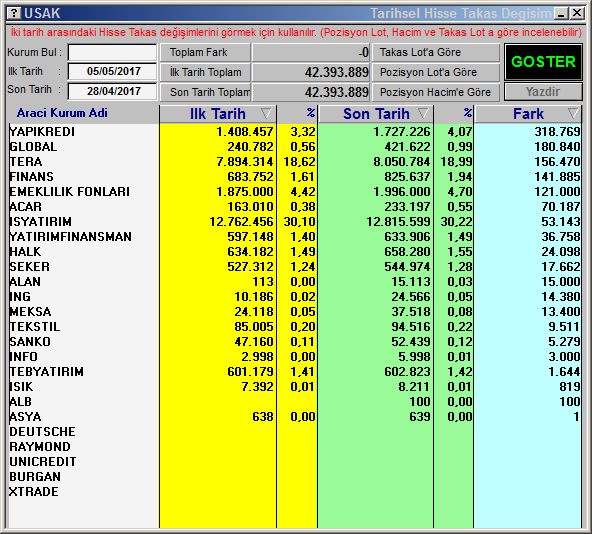Click Fark value 180.840
This screenshot has width=592, height=534.
[557, 147]
